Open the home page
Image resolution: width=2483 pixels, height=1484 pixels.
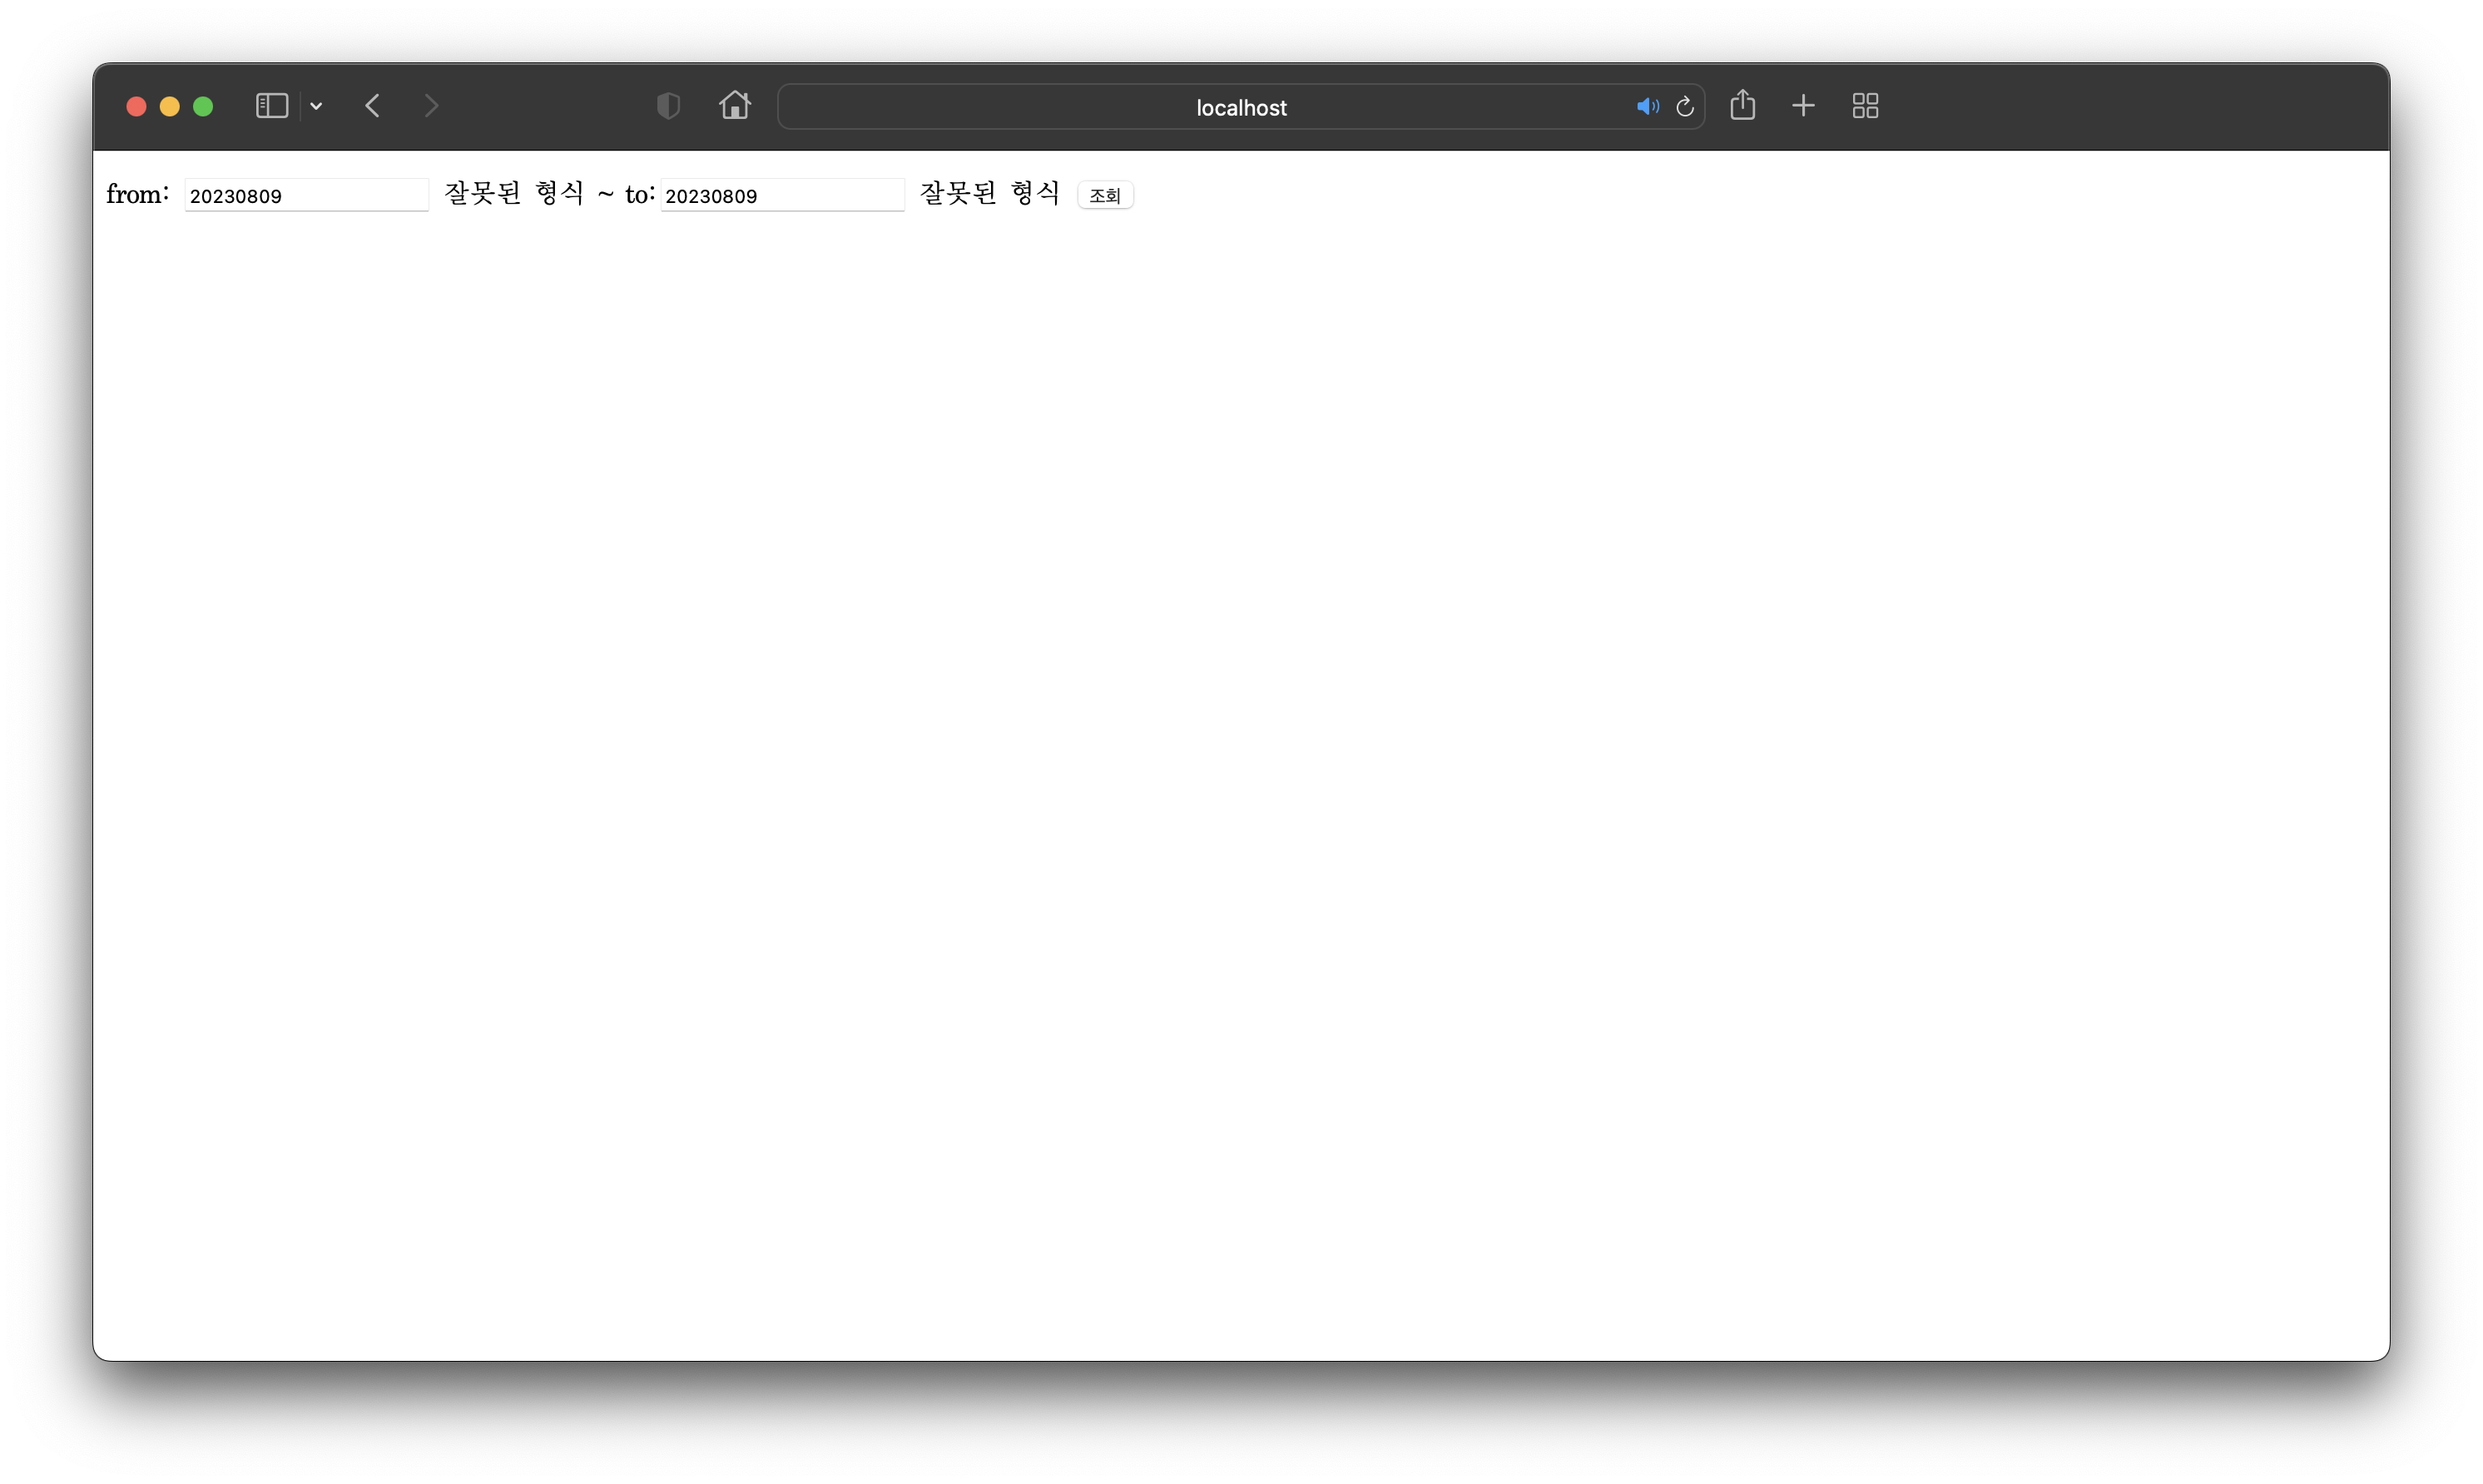(734, 105)
